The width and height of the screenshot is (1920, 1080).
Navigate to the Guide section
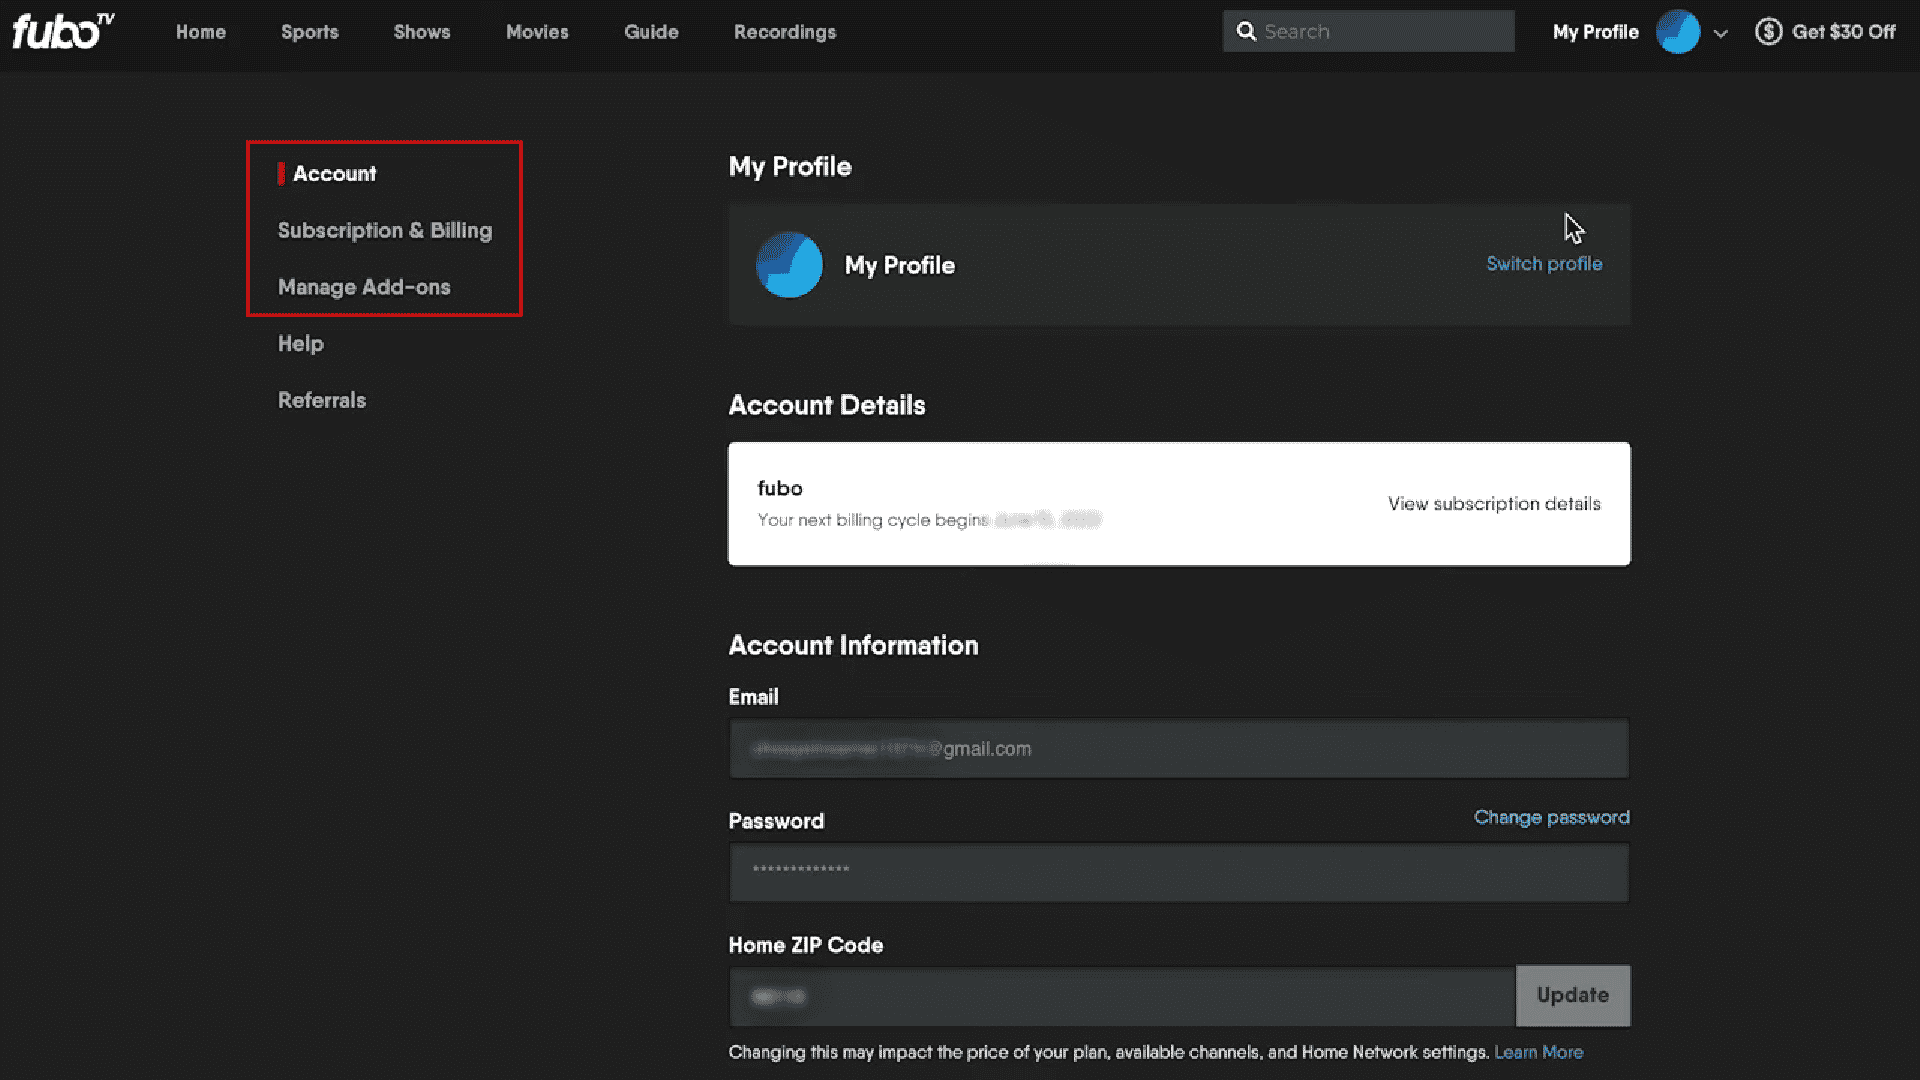coord(651,32)
